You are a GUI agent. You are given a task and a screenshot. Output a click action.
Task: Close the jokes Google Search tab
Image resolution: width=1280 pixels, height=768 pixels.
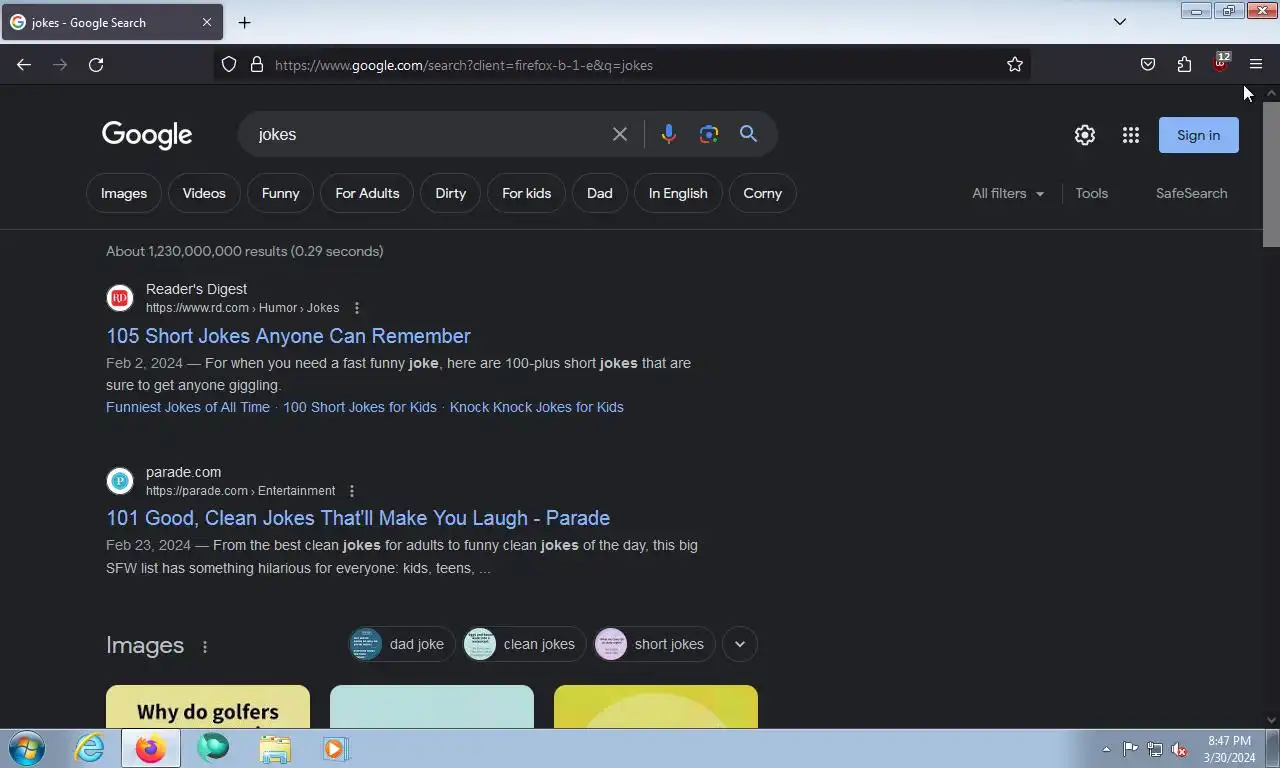tap(207, 22)
